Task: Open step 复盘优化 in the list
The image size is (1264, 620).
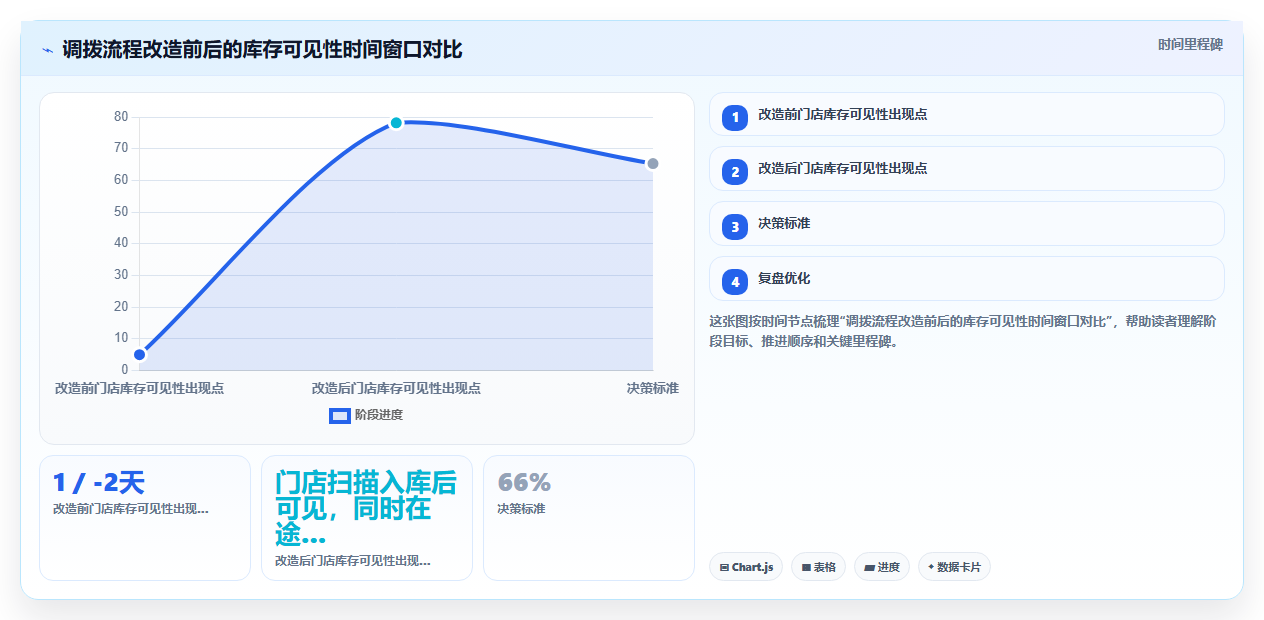Action: click(967, 278)
